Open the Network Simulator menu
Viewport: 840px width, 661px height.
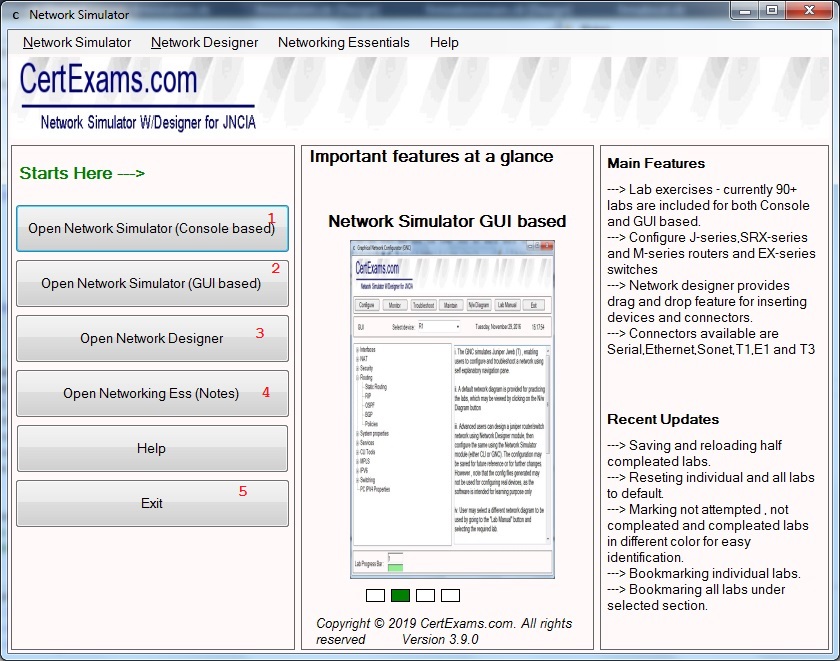click(x=77, y=42)
